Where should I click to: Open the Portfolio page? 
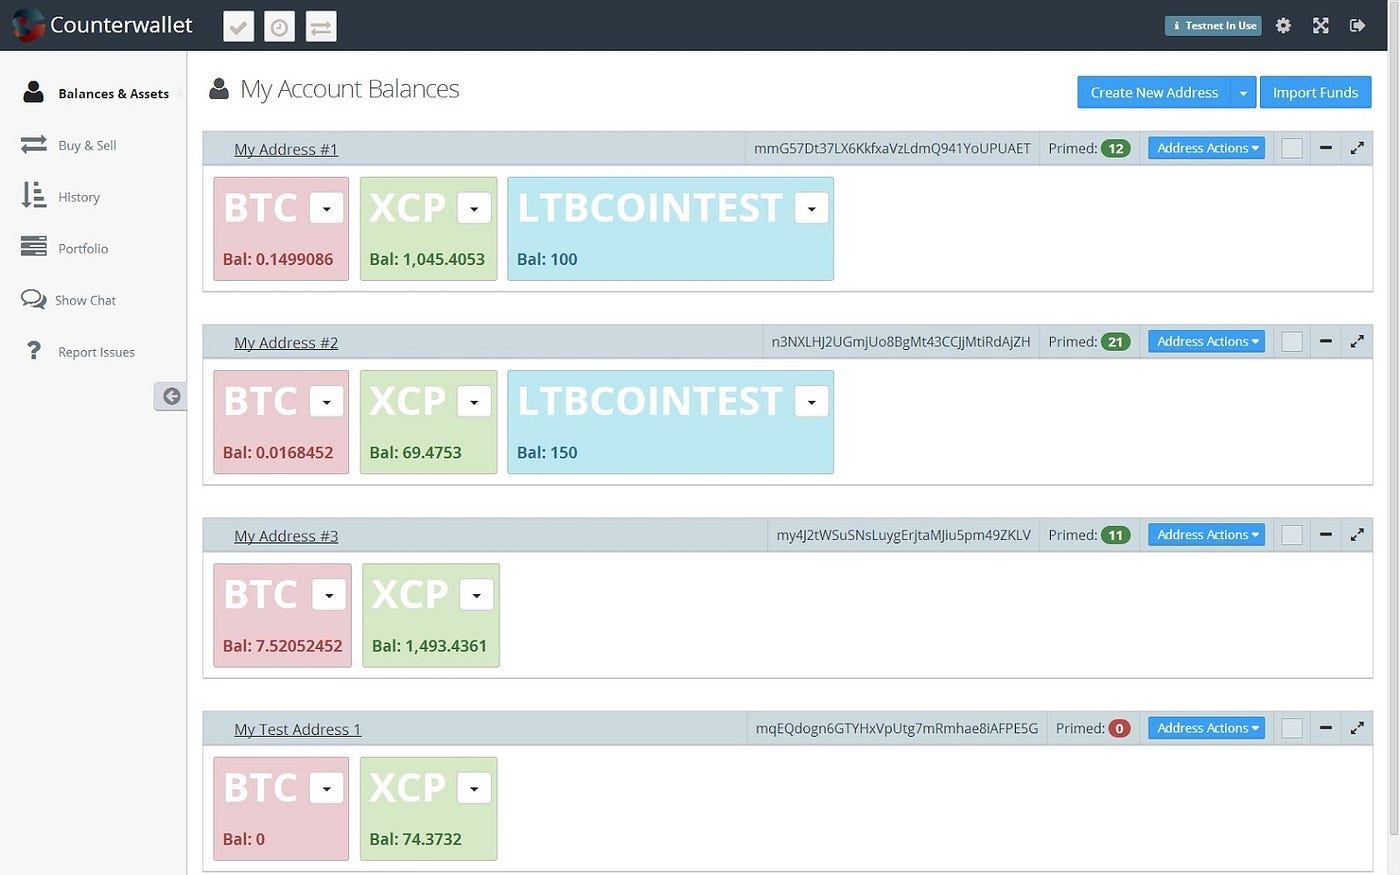pyautogui.click(x=64, y=248)
